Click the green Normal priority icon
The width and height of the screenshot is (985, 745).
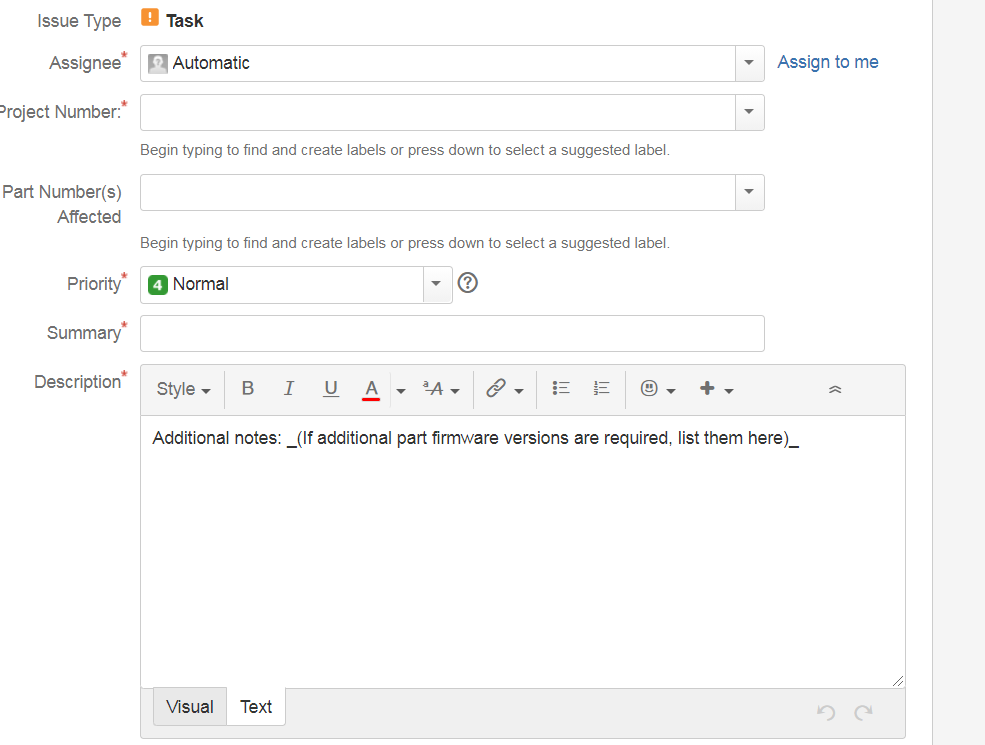pos(158,285)
